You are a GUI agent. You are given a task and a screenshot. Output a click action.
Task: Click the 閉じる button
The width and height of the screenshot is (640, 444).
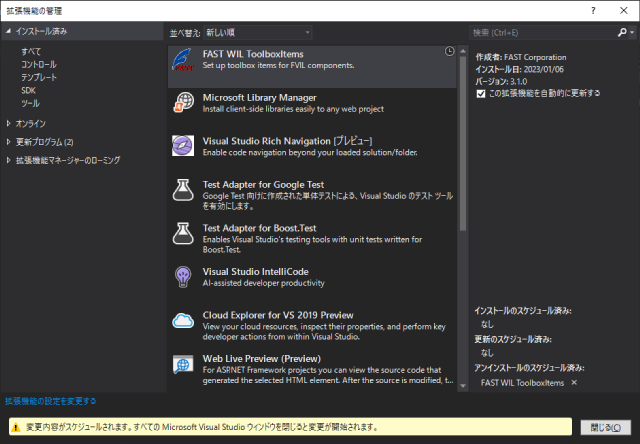[606, 428]
